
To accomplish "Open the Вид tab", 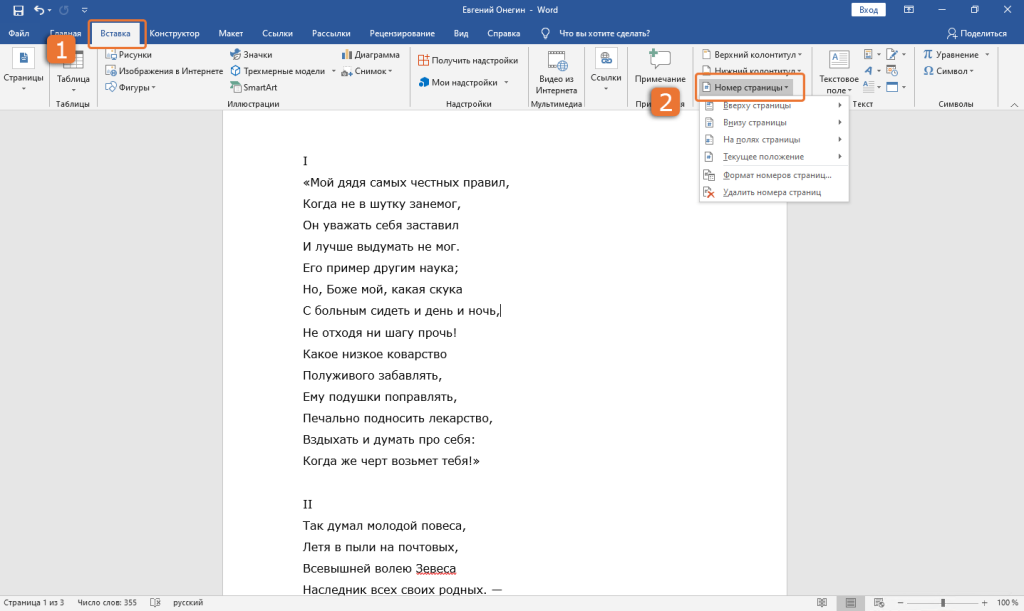I will click(461, 33).
